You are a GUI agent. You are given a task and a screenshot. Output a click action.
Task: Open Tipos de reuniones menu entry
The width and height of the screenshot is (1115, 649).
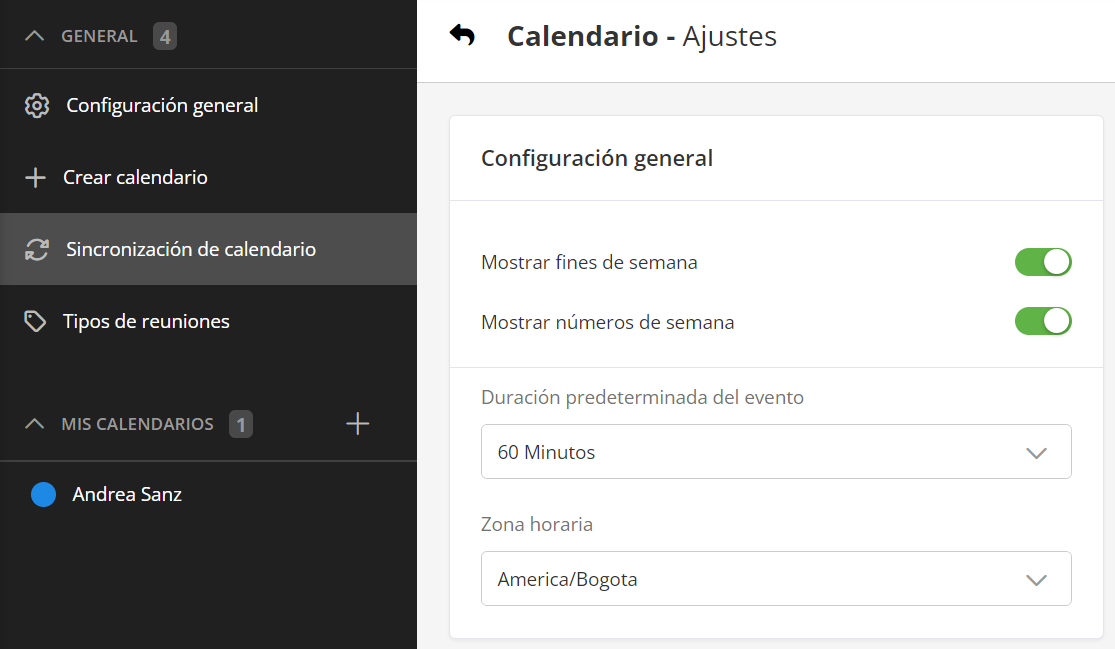146,322
